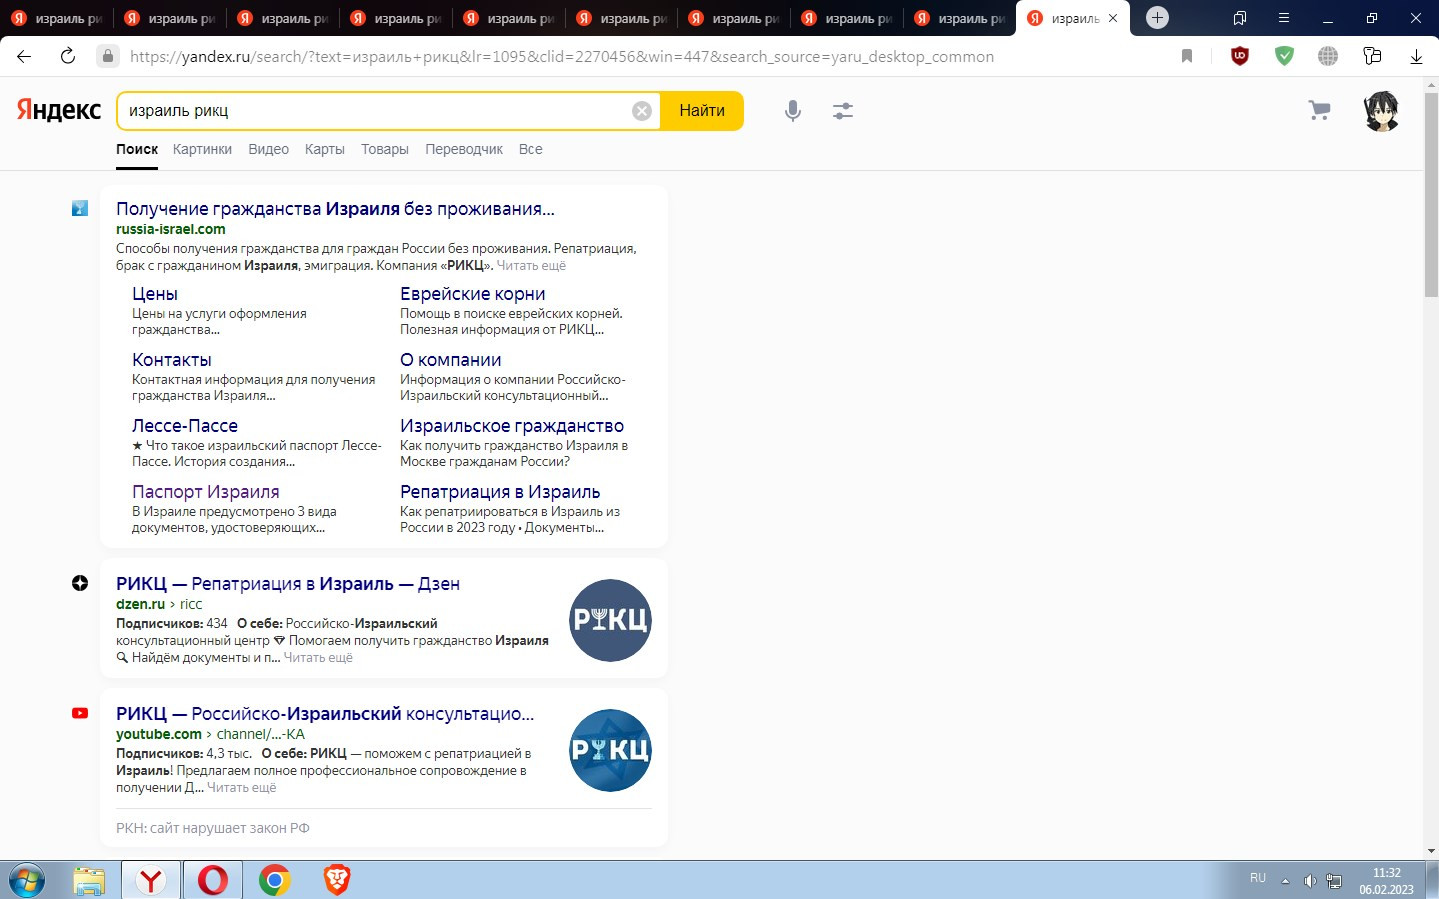Screen dimensions: 1439x899
Task: Go back with the browser back arrow
Action: pyautogui.click(x=24, y=56)
